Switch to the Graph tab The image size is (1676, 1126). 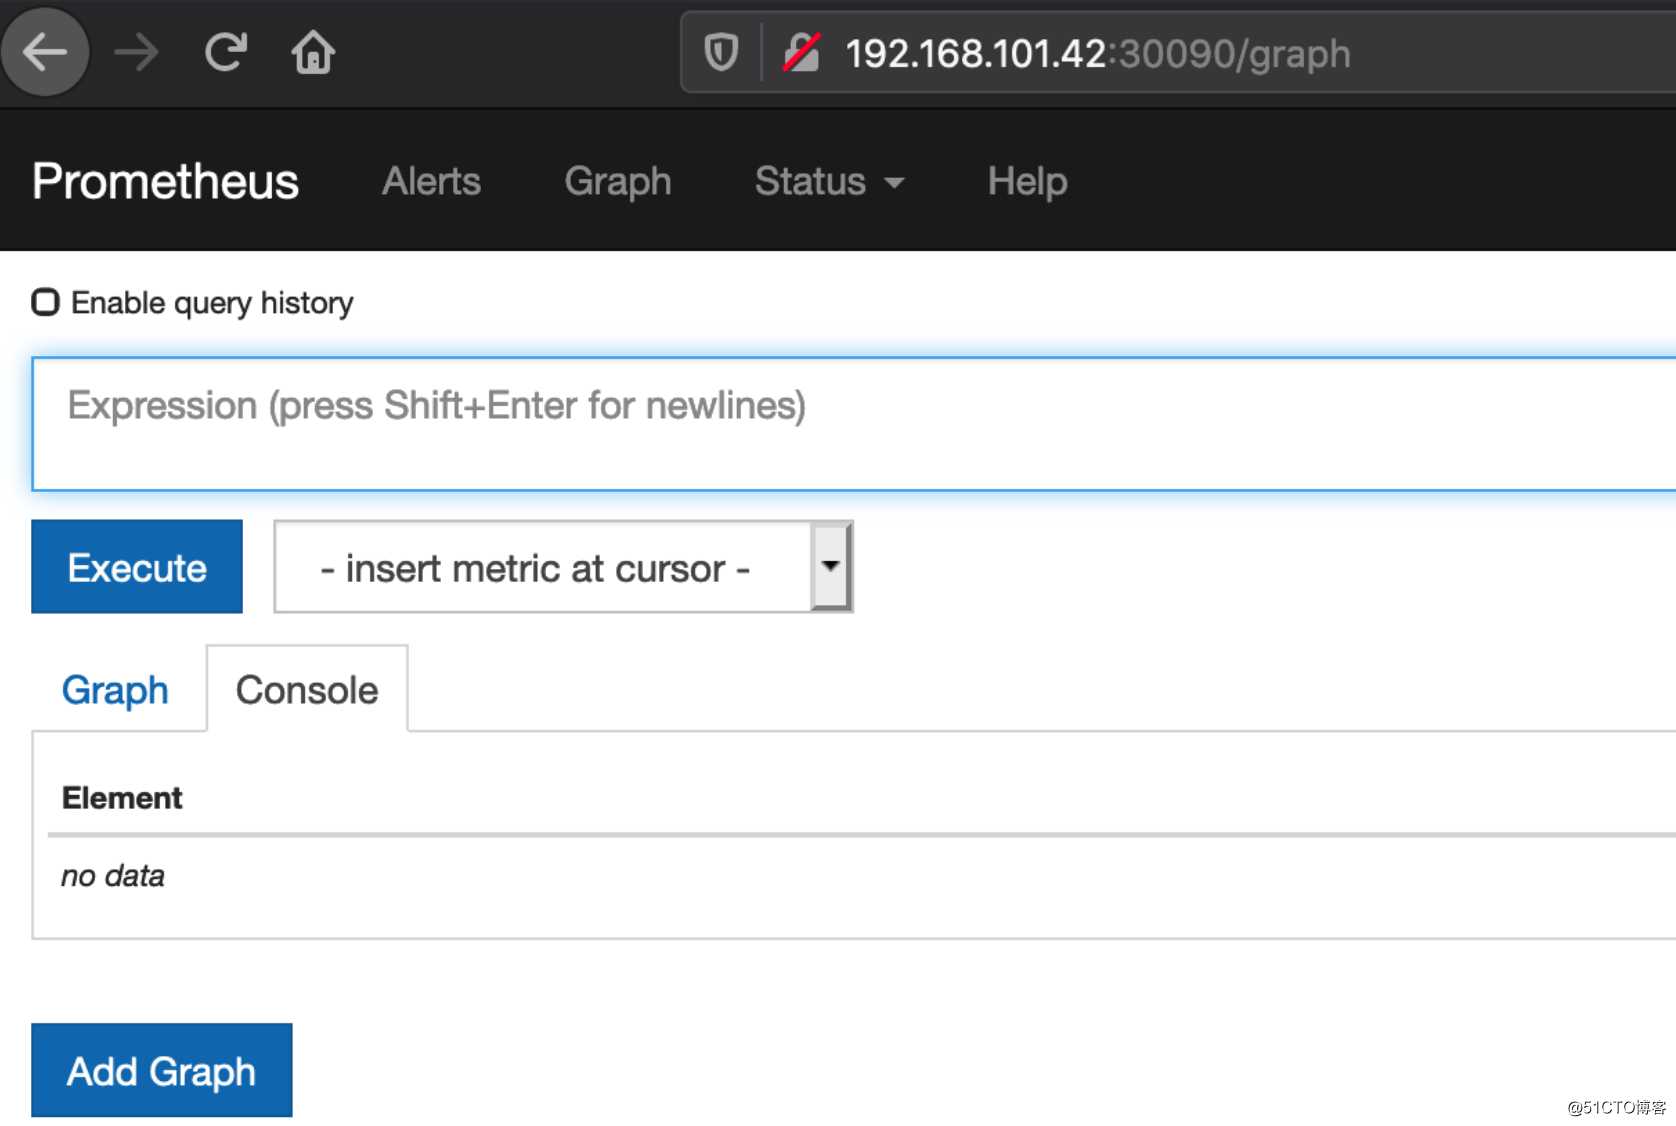point(115,690)
